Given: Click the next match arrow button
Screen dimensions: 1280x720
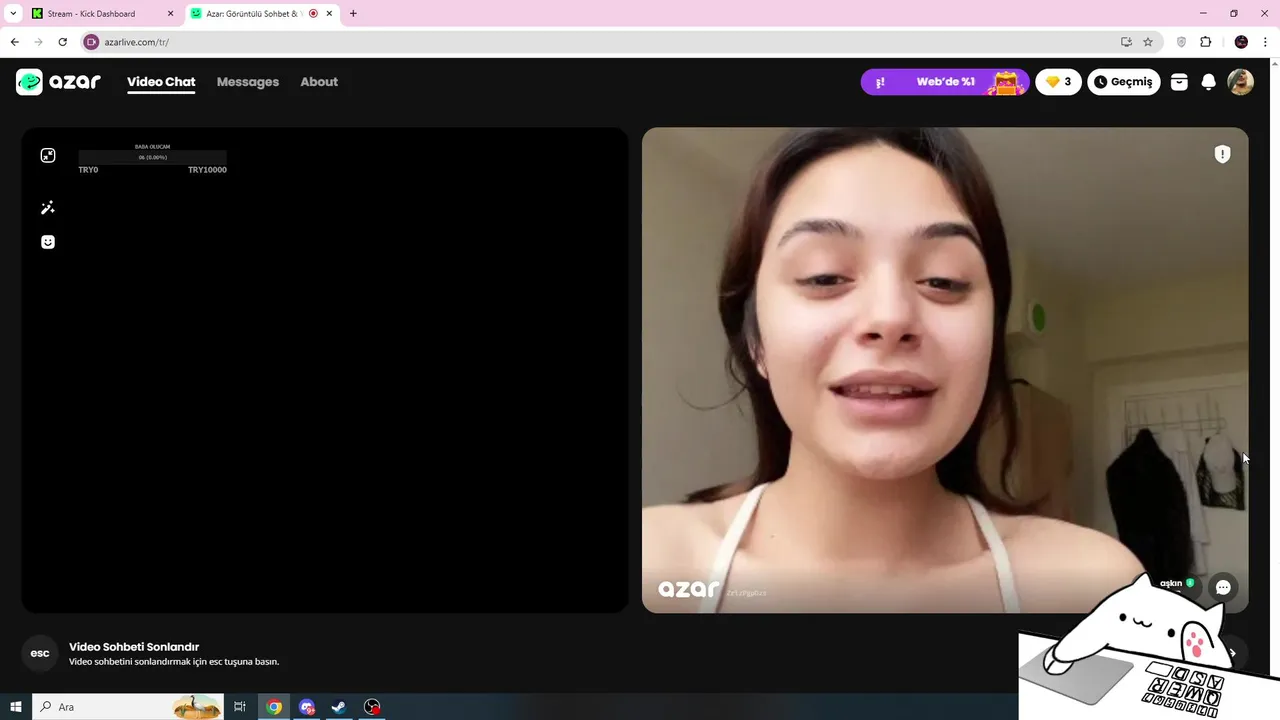Looking at the screenshot, I should tap(1233, 653).
